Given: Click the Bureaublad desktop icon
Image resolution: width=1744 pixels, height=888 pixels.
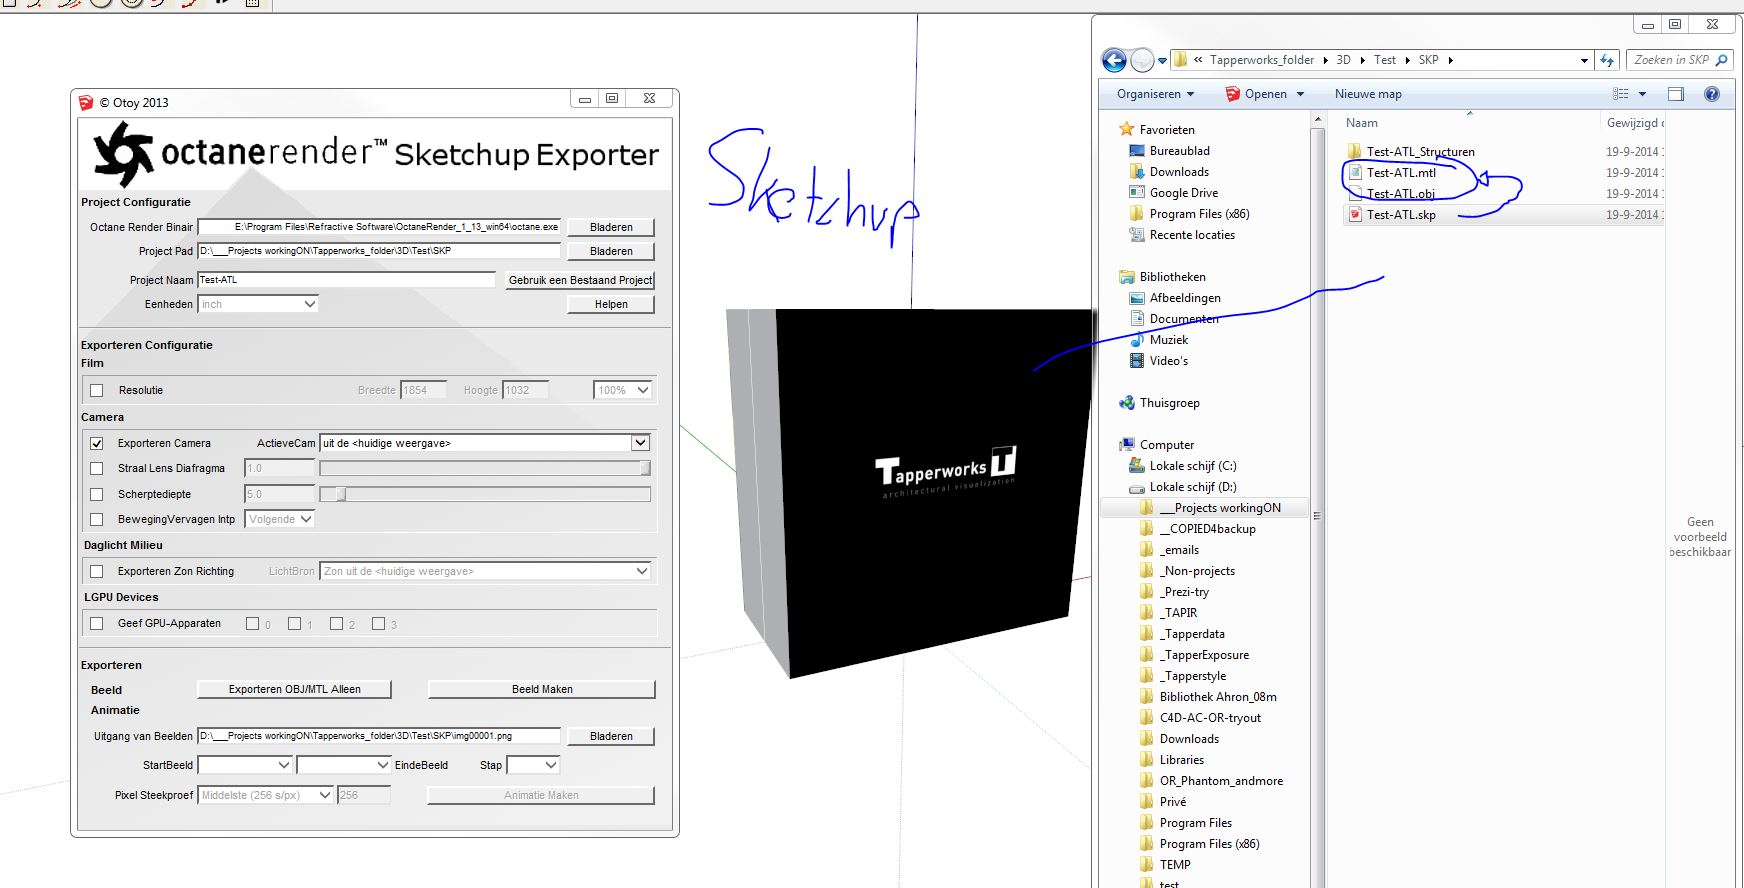Looking at the screenshot, I should (x=1137, y=151).
